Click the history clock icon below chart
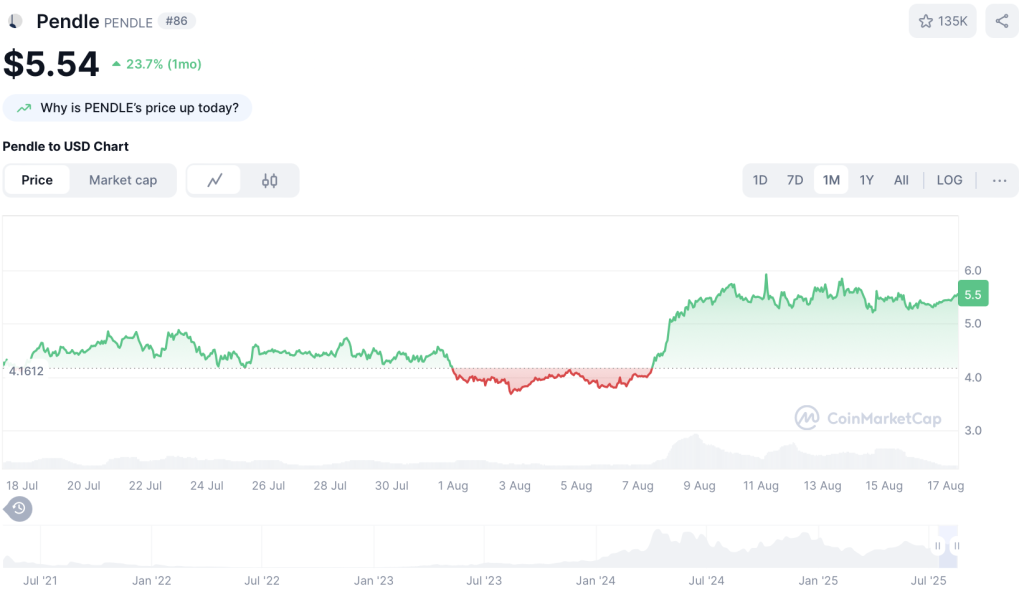This screenshot has width=1024, height=609. [x=18, y=508]
